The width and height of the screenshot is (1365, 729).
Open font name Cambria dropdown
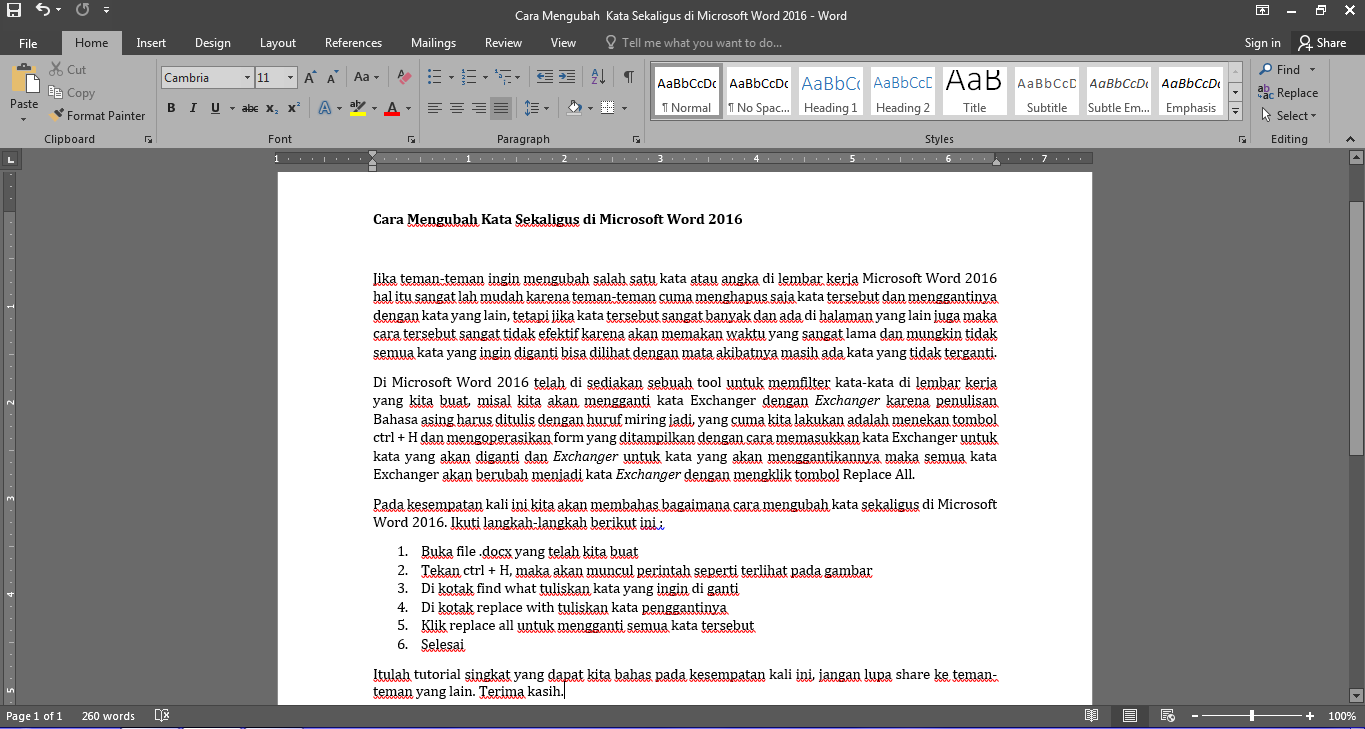tap(247, 78)
